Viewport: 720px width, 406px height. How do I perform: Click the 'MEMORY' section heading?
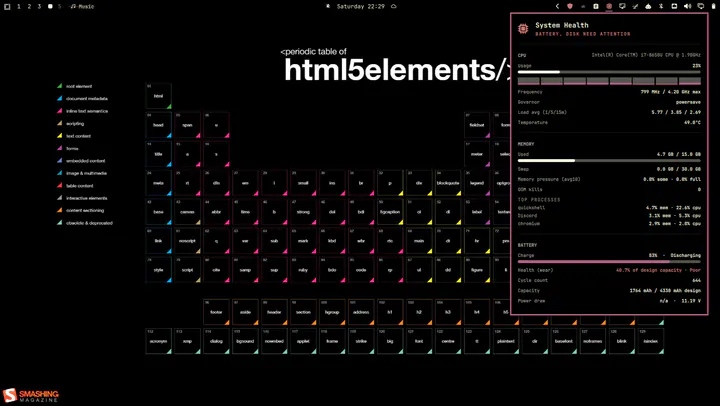(x=526, y=144)
